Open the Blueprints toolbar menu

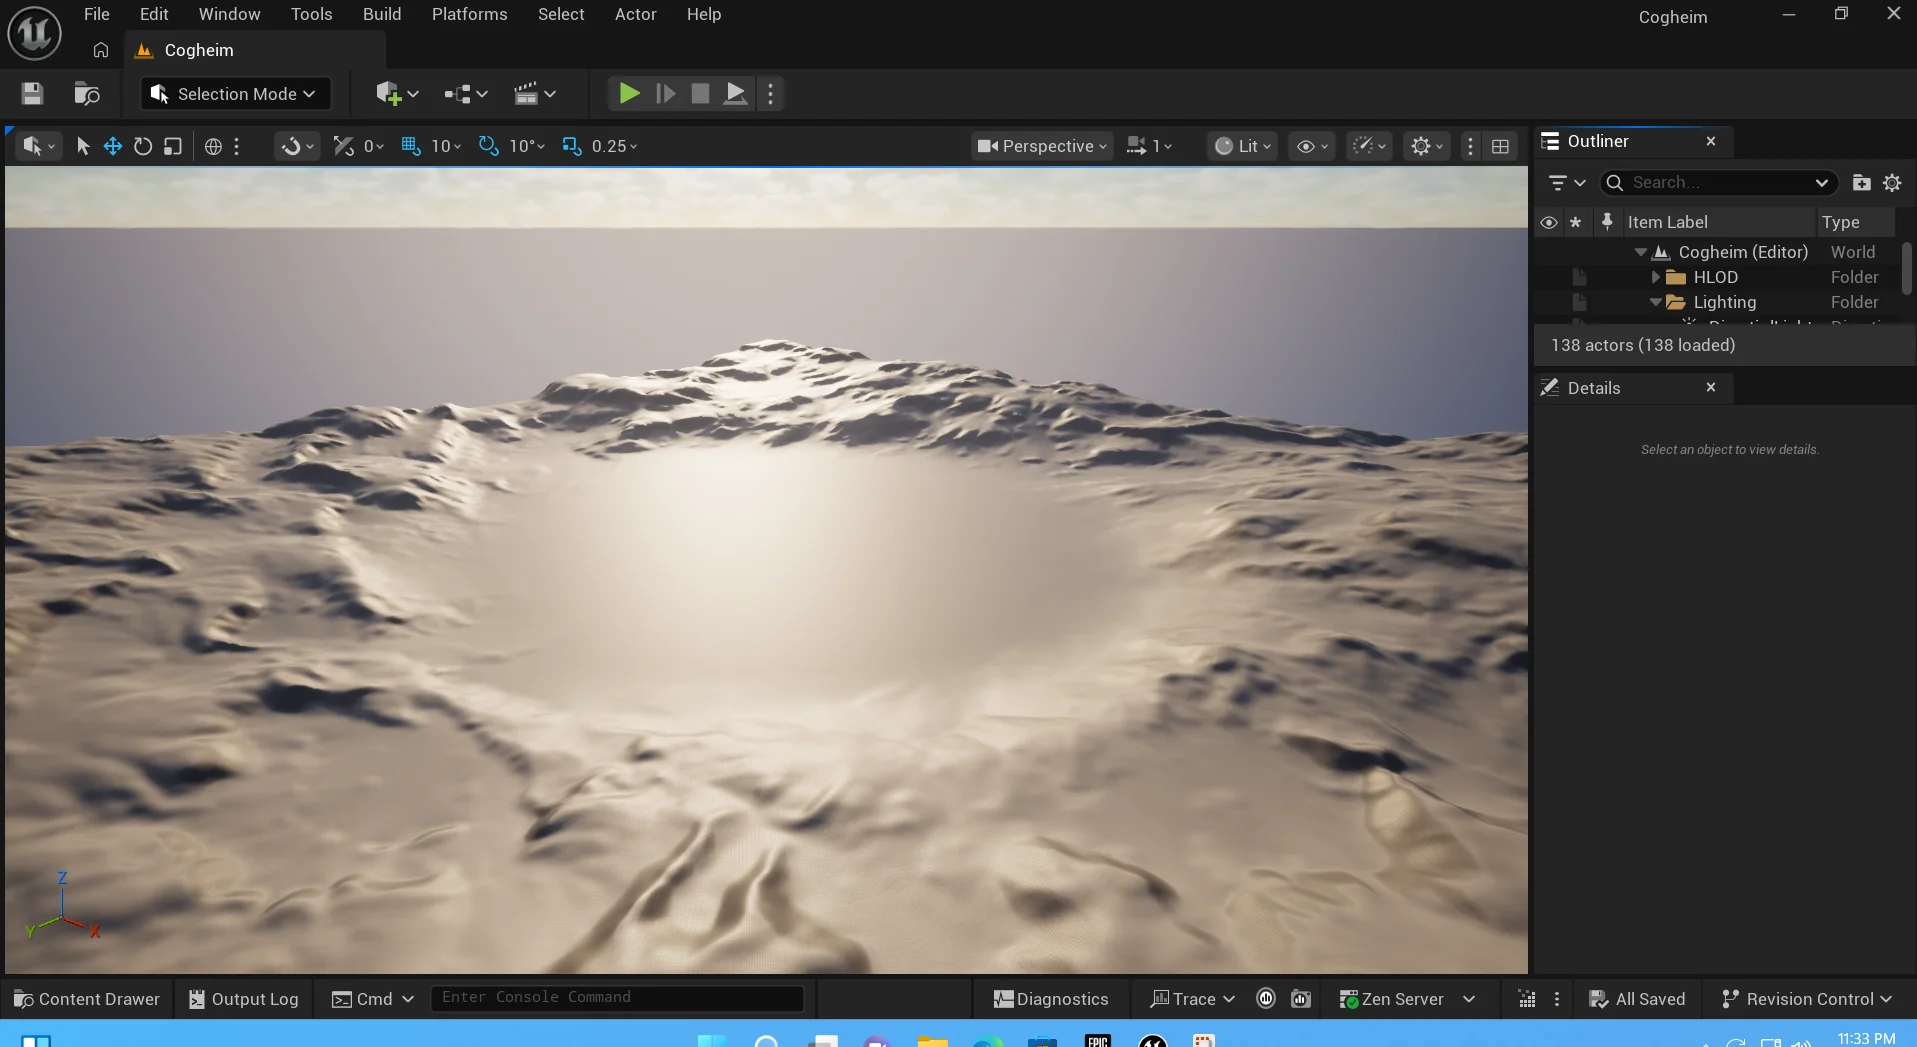466,94
